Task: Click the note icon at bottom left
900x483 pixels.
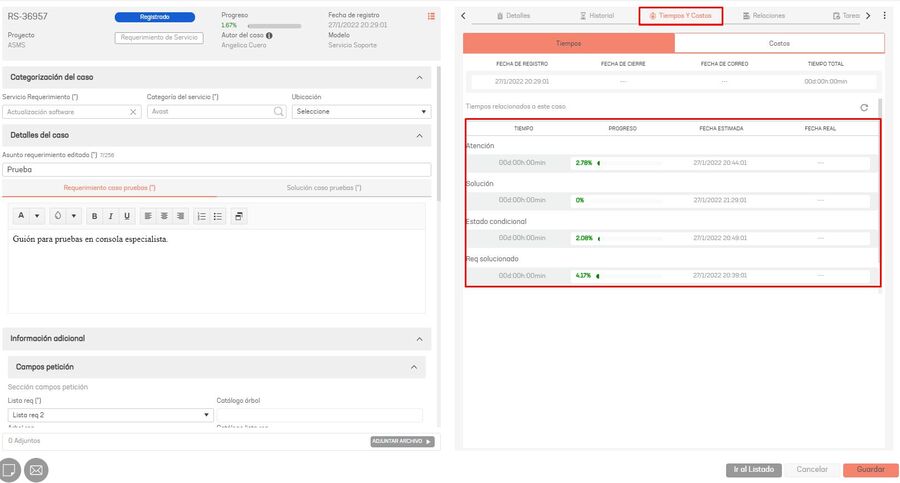Action: click(x=9, y=469)
